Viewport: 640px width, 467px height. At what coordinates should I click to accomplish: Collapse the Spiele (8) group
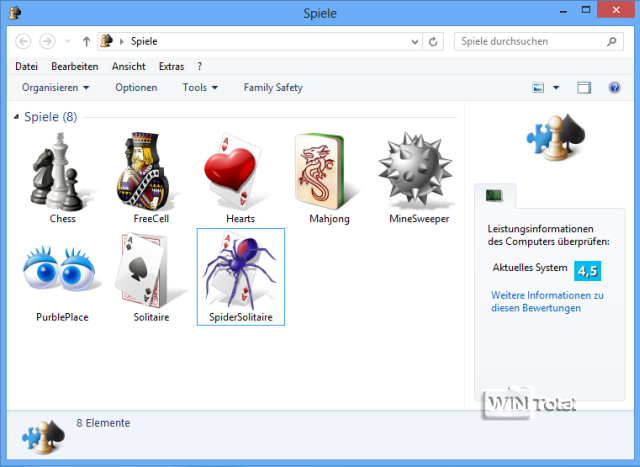(16, 117)
